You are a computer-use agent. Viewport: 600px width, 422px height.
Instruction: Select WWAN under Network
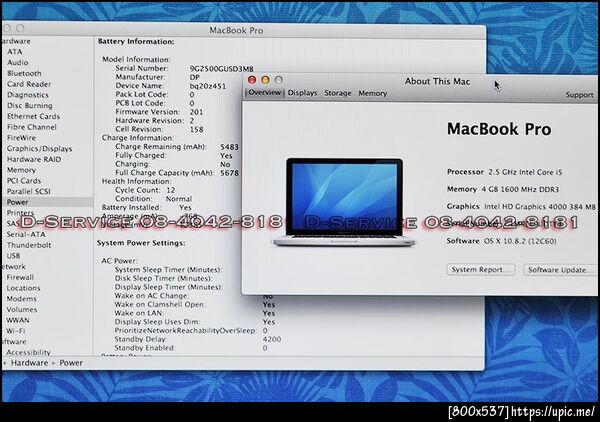pyautogui.click(x=18, y=320)
